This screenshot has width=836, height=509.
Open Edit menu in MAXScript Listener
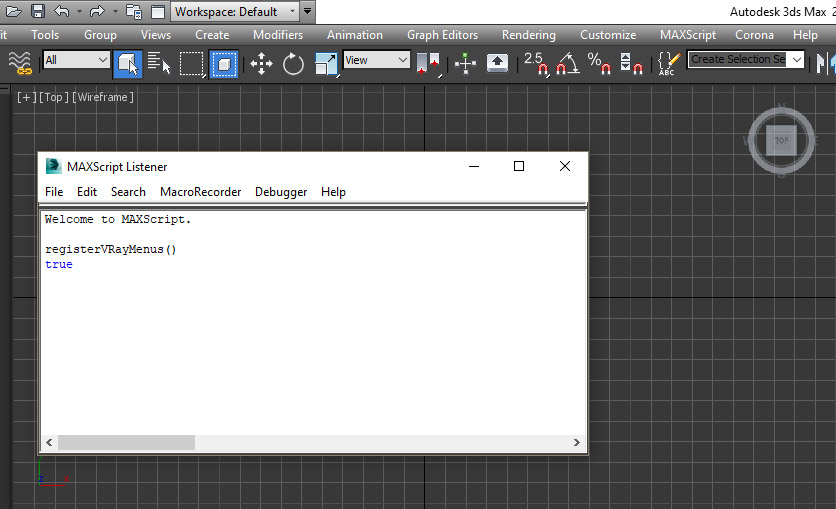(86, 192)
